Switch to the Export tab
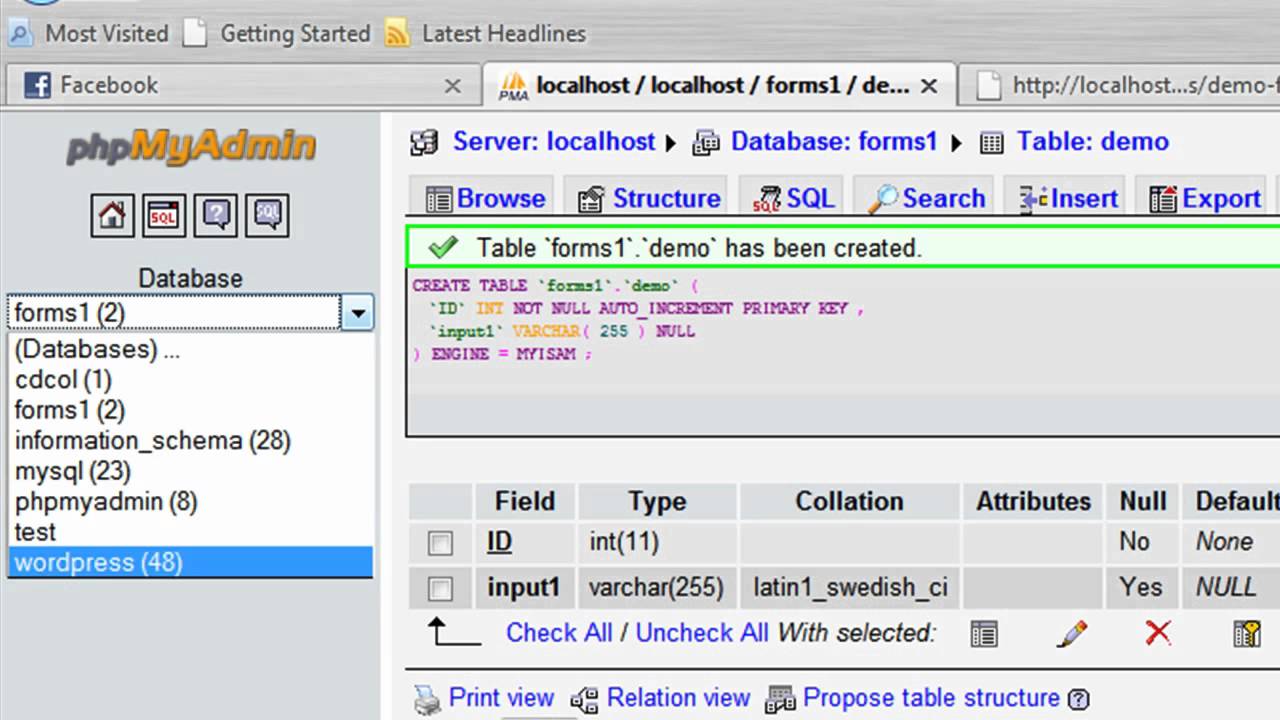 (1205, 199)
